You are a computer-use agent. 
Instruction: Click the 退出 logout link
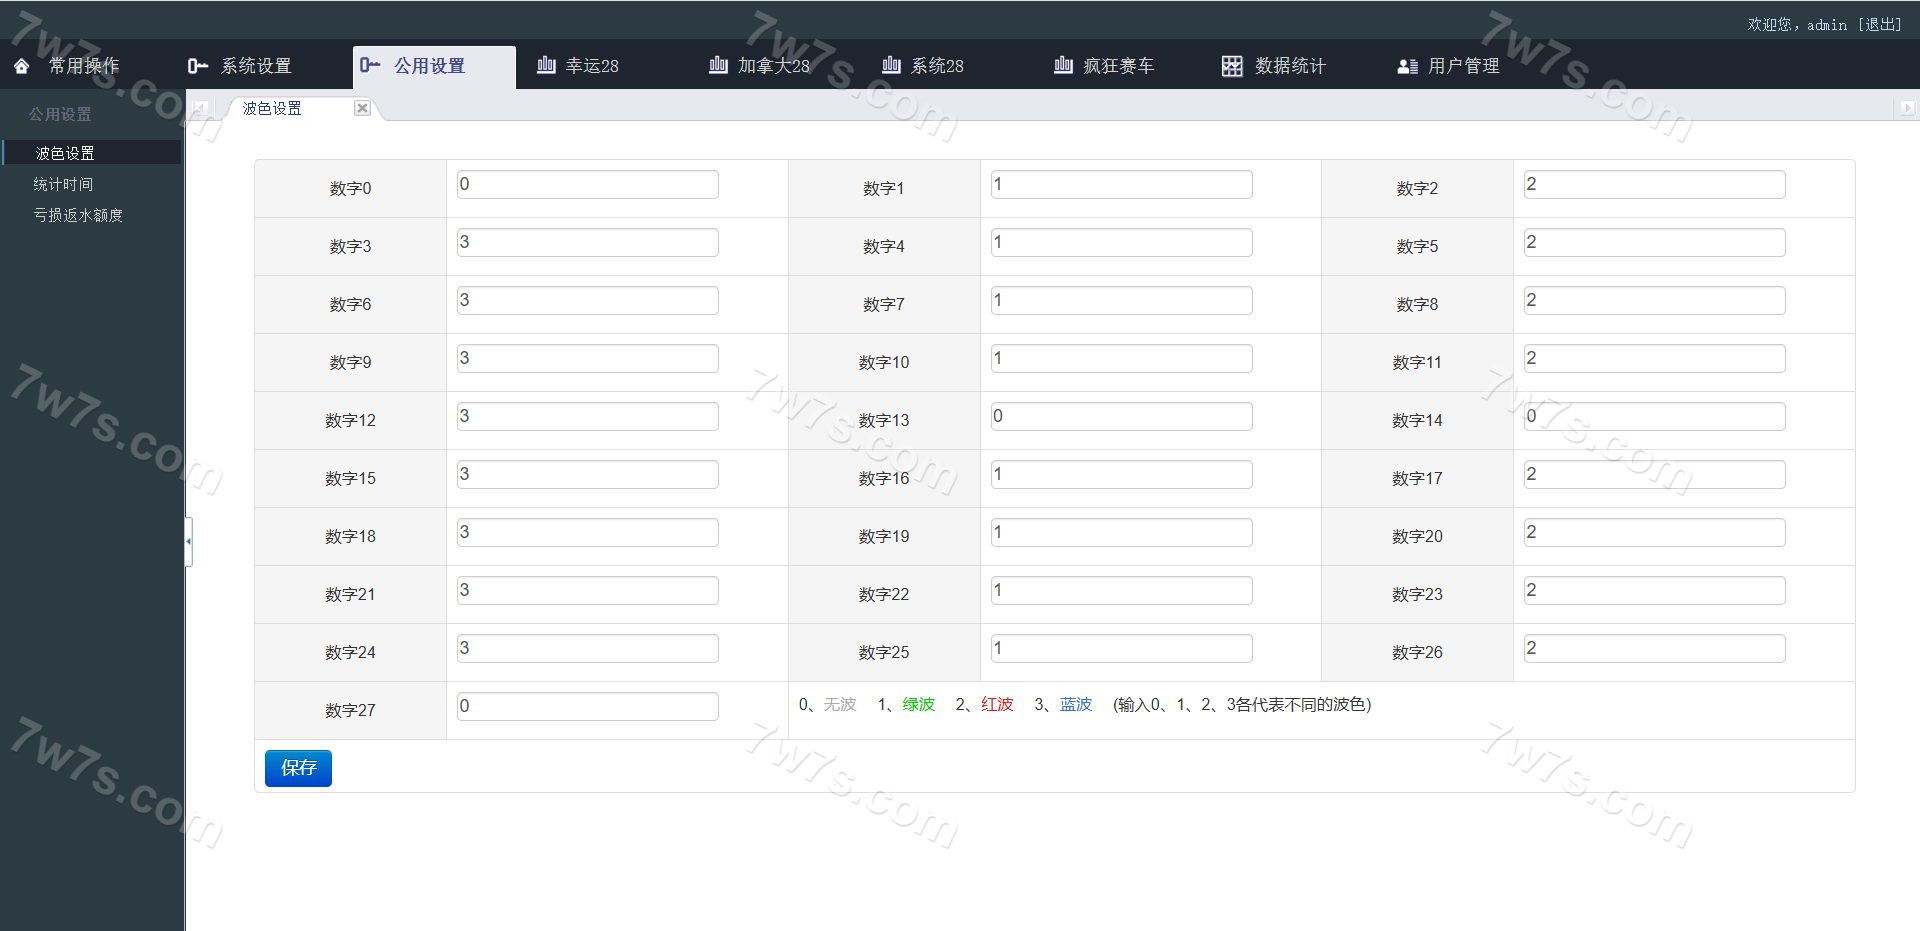point(1880,24)
